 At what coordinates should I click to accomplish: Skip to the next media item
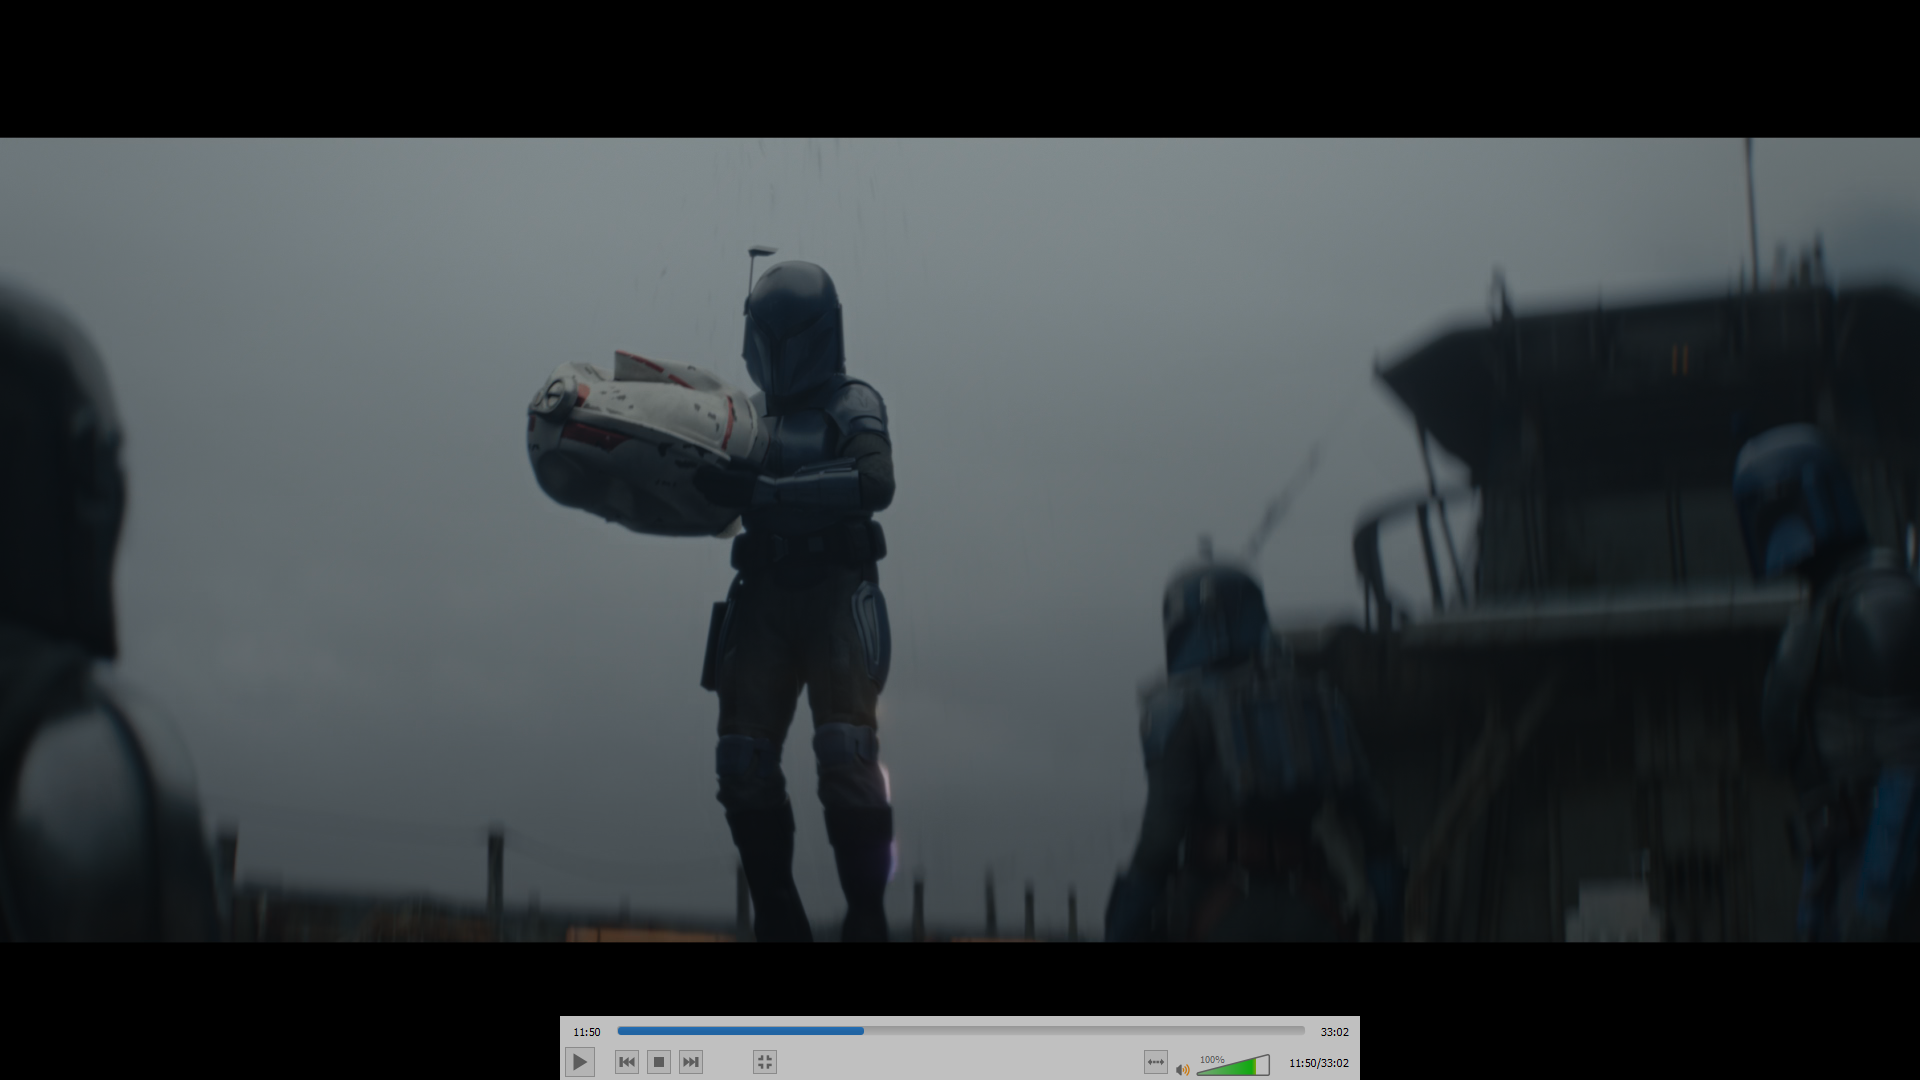coord(691,1062)
